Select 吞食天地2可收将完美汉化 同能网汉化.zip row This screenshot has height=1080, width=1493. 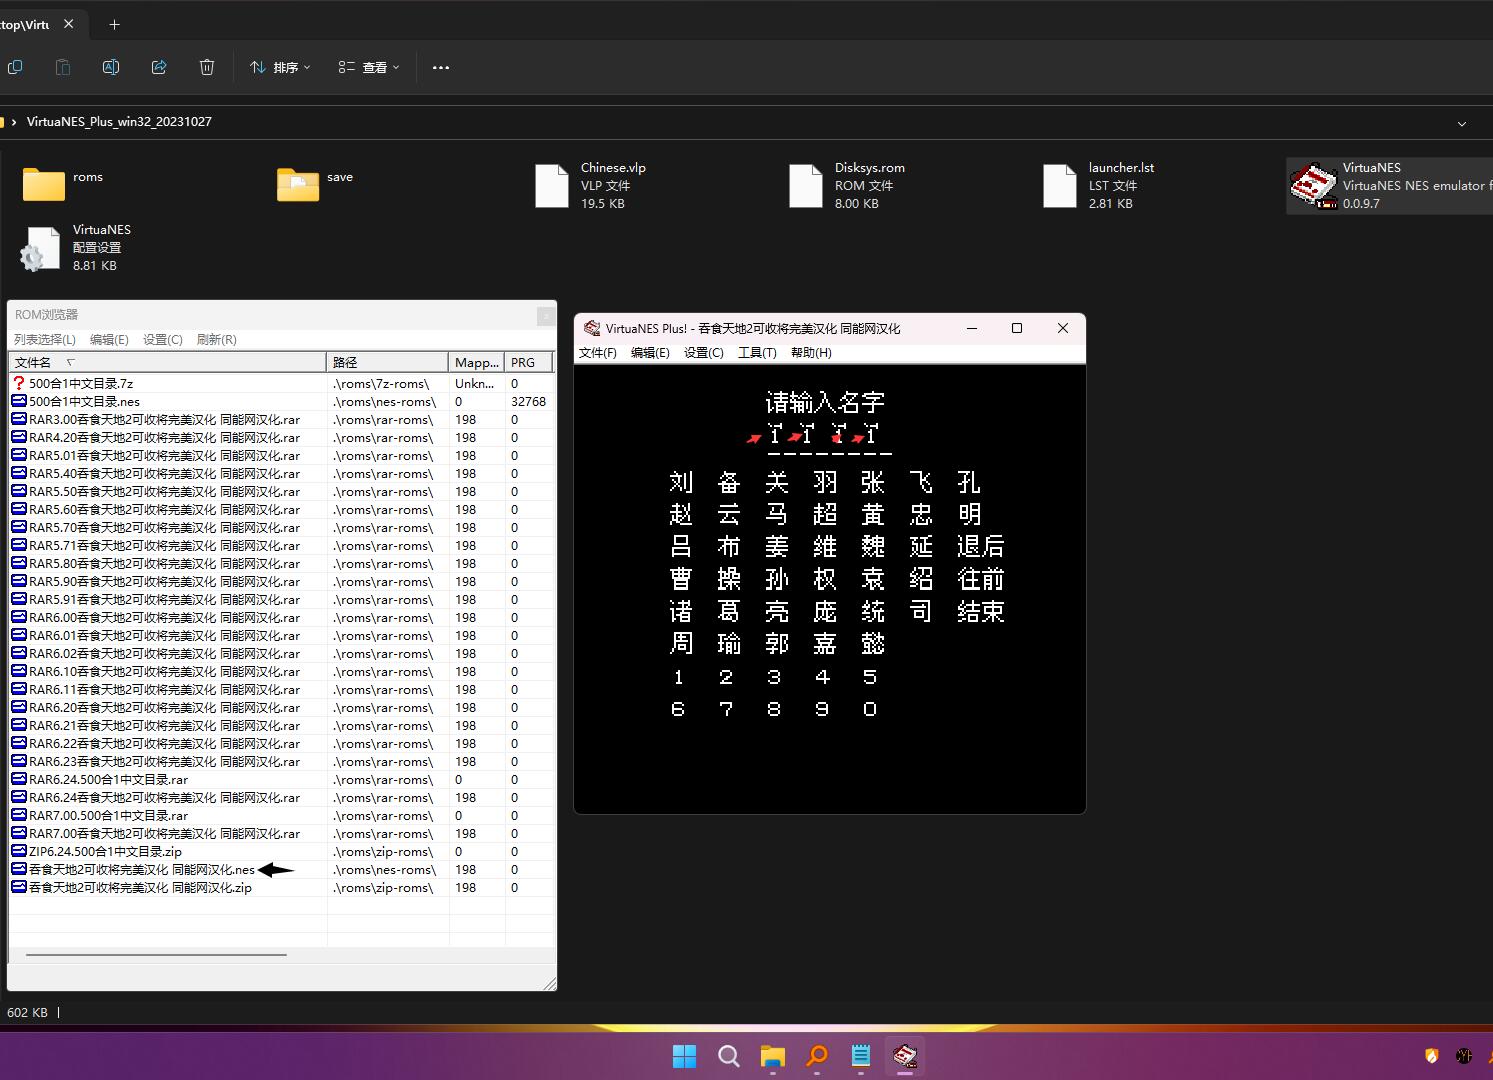281,887
